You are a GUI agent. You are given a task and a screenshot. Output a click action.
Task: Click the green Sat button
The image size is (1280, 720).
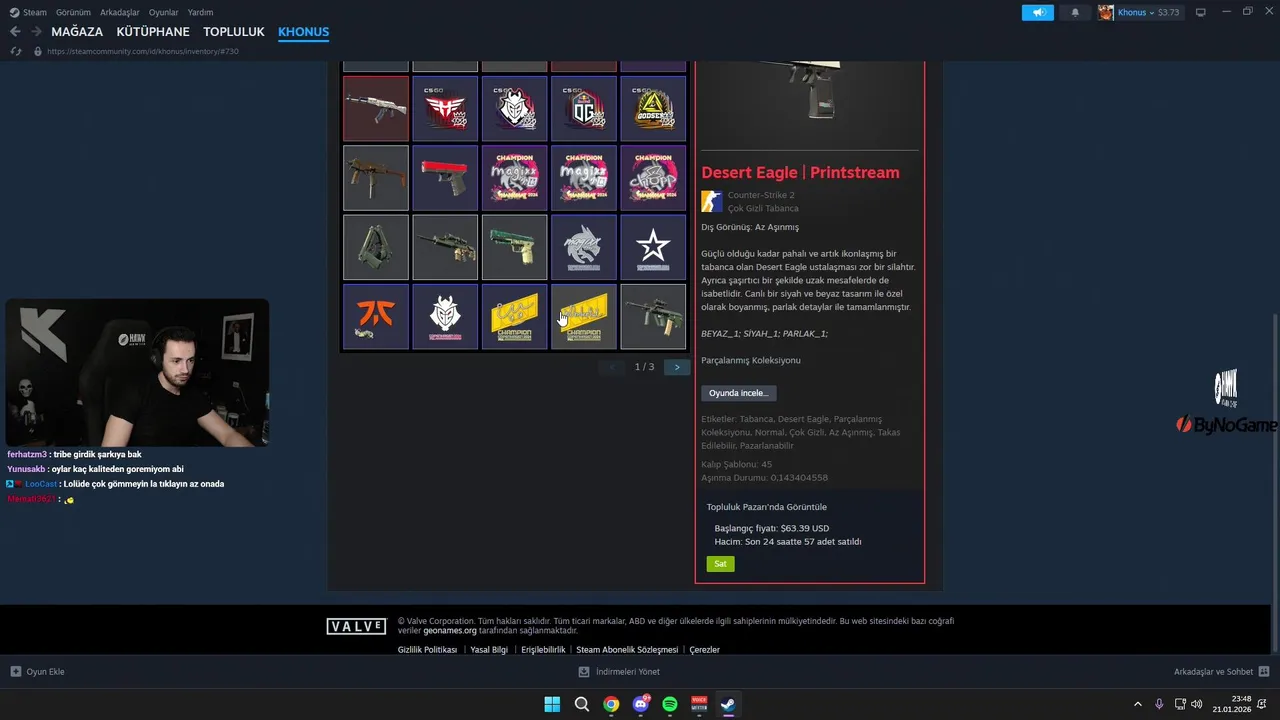tap(720, 564)
